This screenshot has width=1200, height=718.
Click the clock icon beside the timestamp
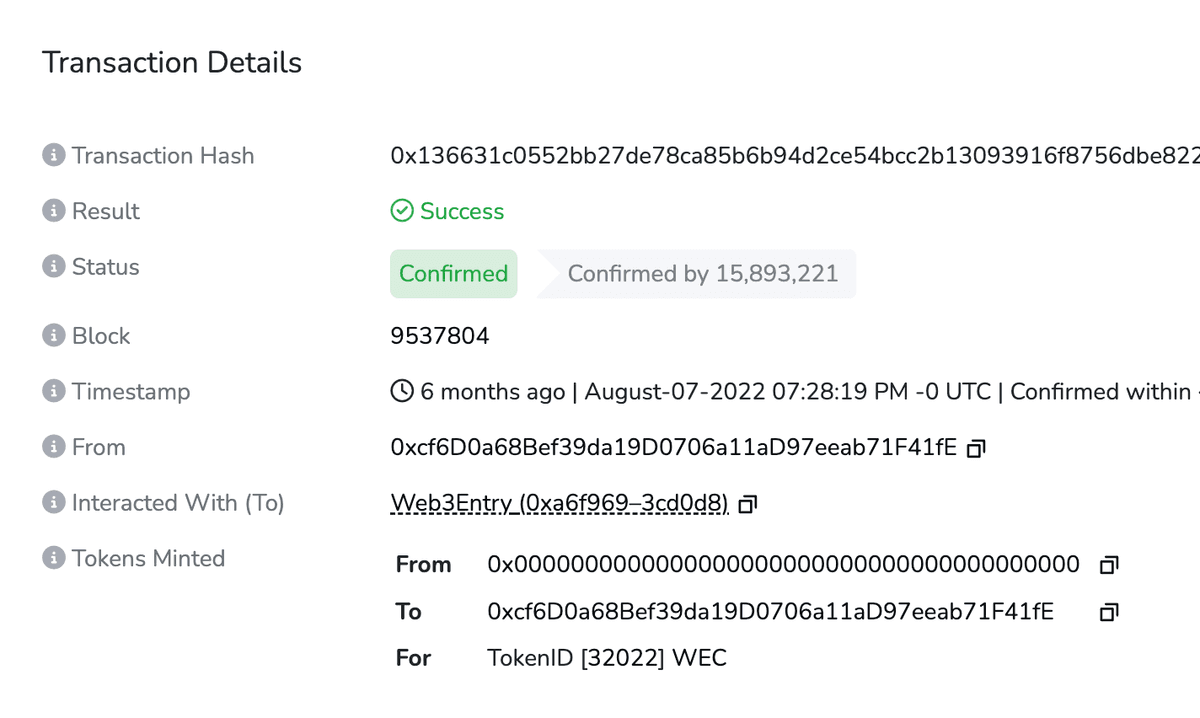(401, 391)
